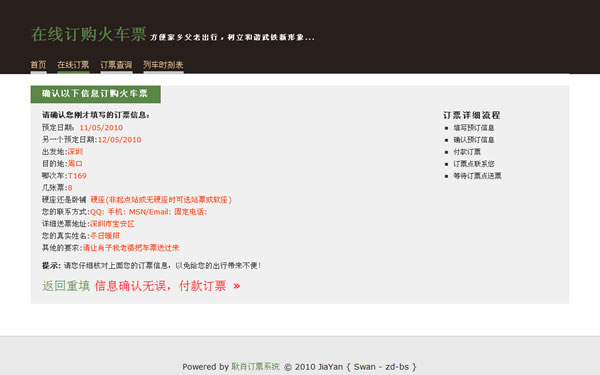Select the 订票详细流程 sidebar heading
This screenshot has width=600, height=375.
point(472,115)
